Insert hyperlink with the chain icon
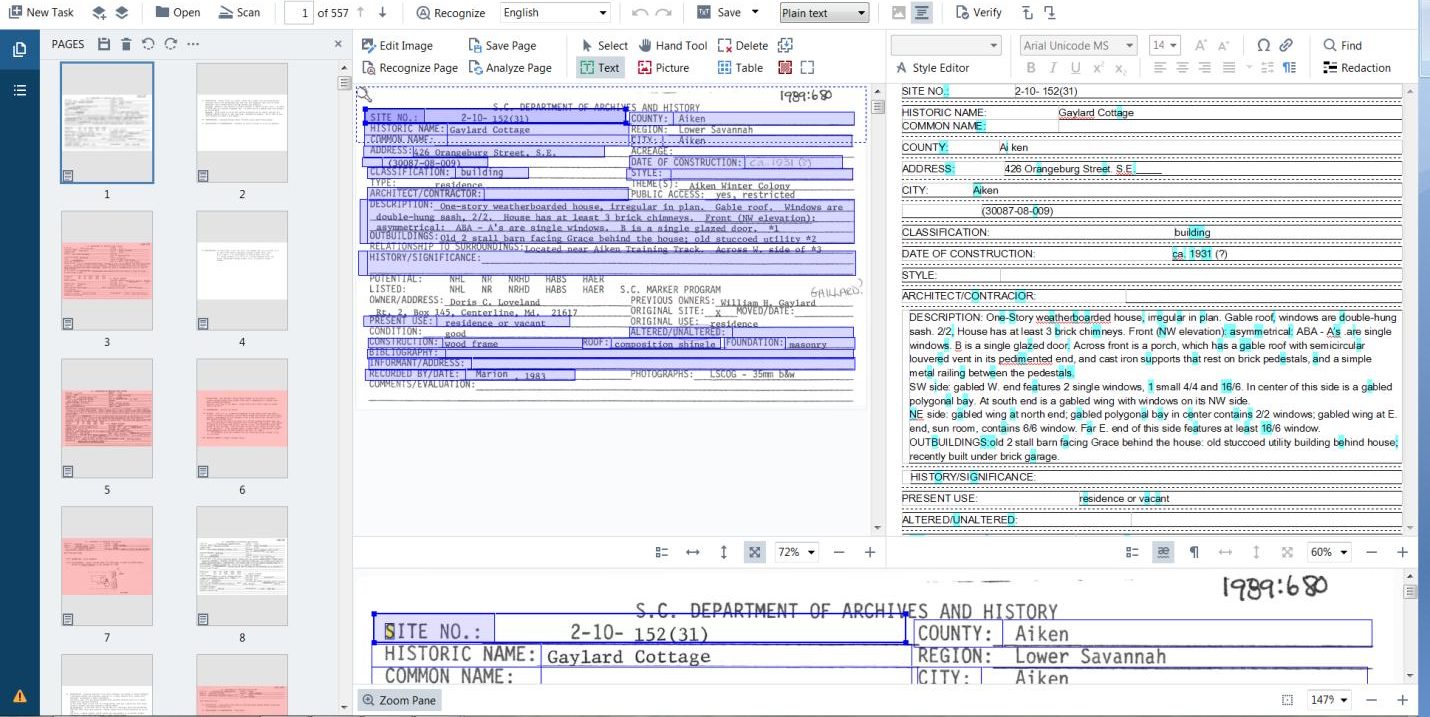 1286,45
